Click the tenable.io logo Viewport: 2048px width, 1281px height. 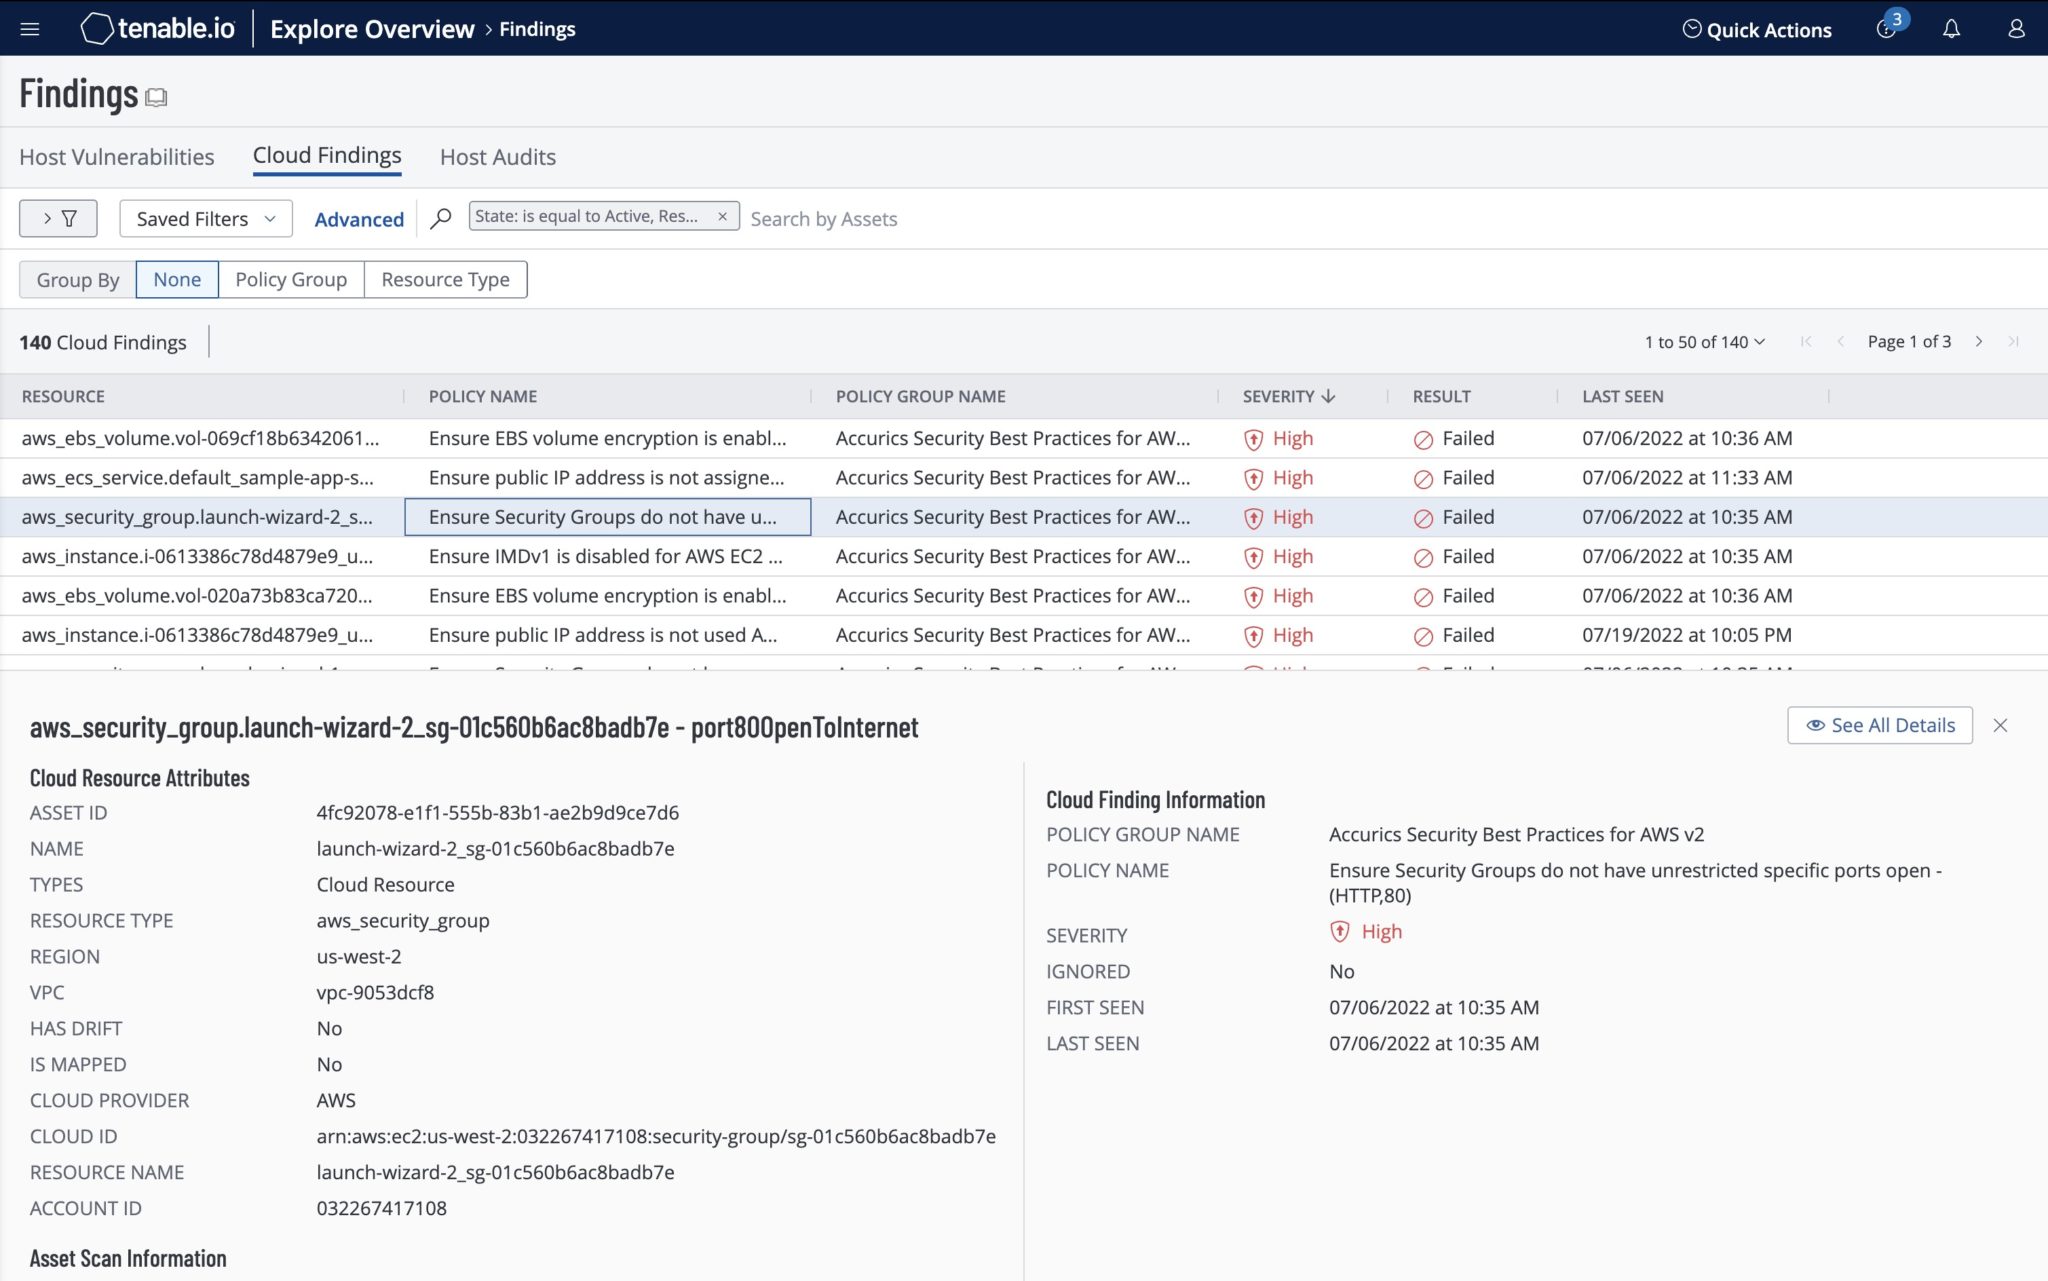pyautogui.click(x=158, y=29)
